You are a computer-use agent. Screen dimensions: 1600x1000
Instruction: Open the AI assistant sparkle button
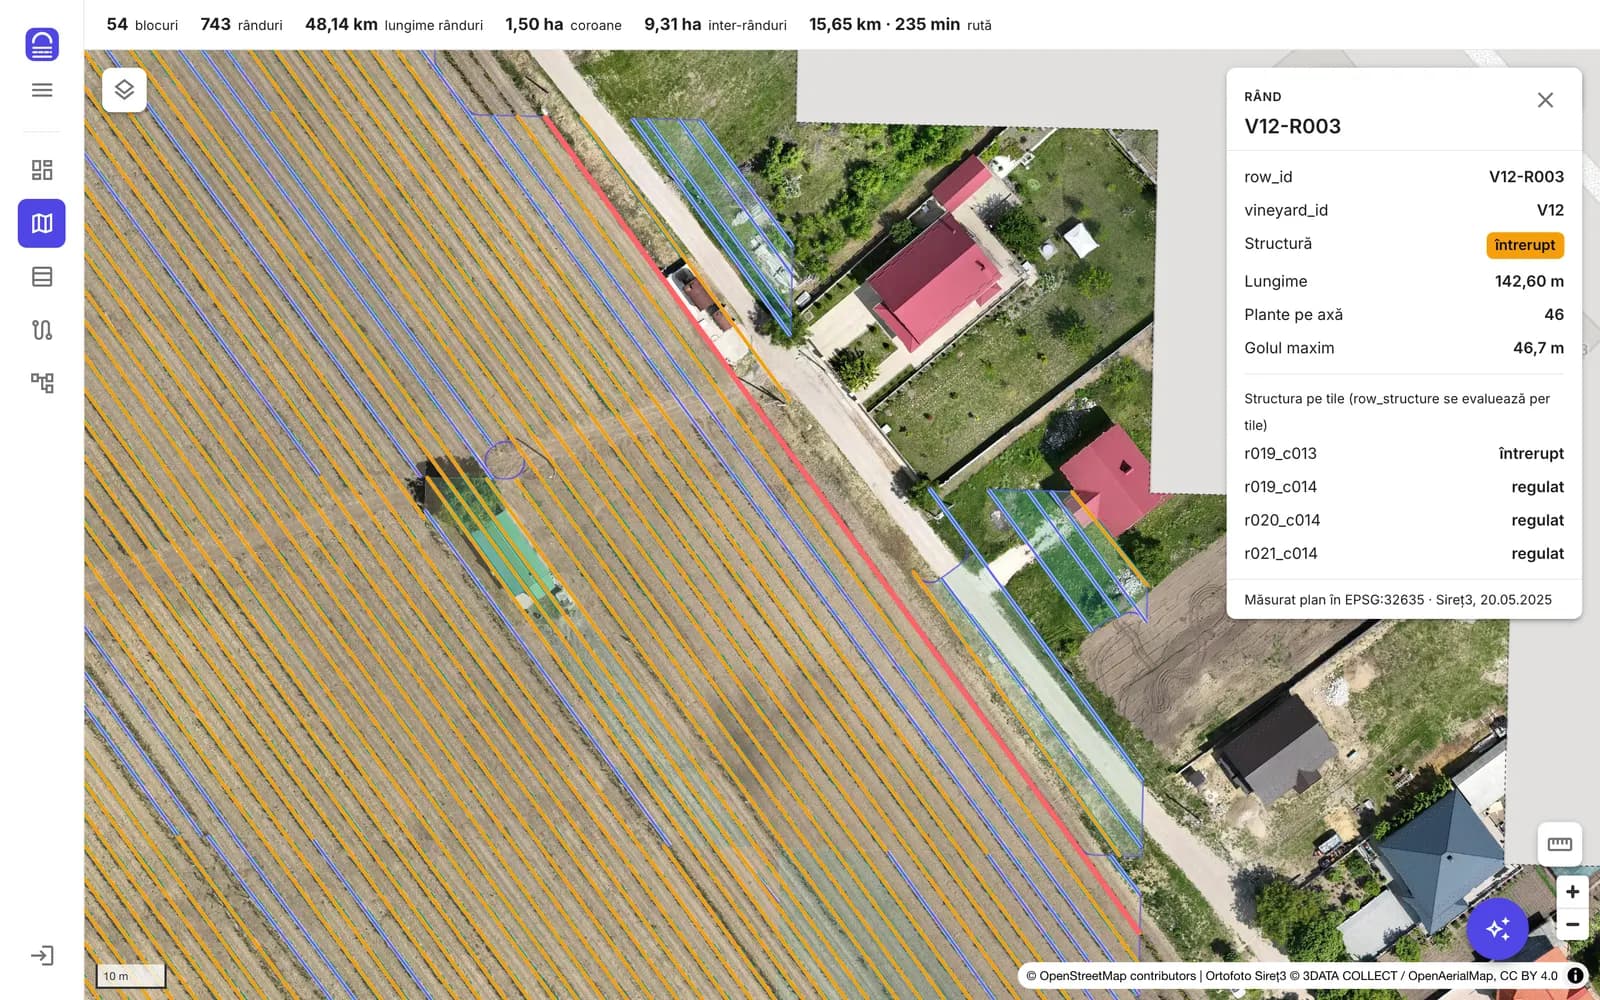pyautogui.click(x=1497, y=929)
